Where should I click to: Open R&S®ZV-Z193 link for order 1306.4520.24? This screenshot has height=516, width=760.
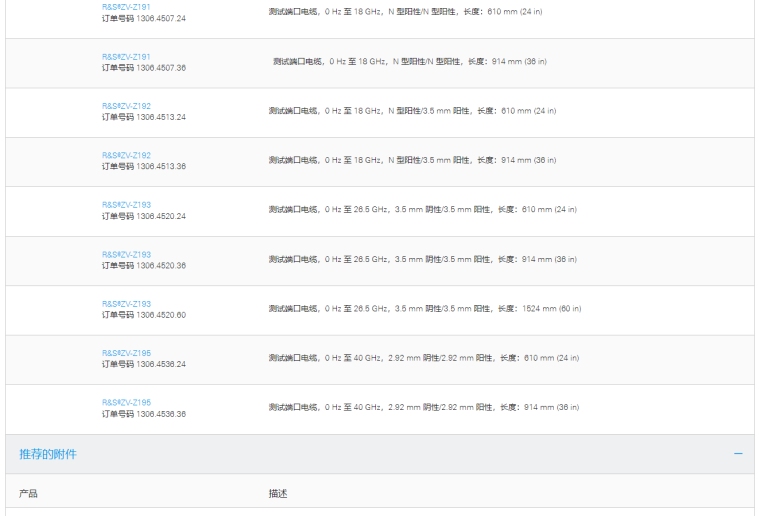pos(126,204)
